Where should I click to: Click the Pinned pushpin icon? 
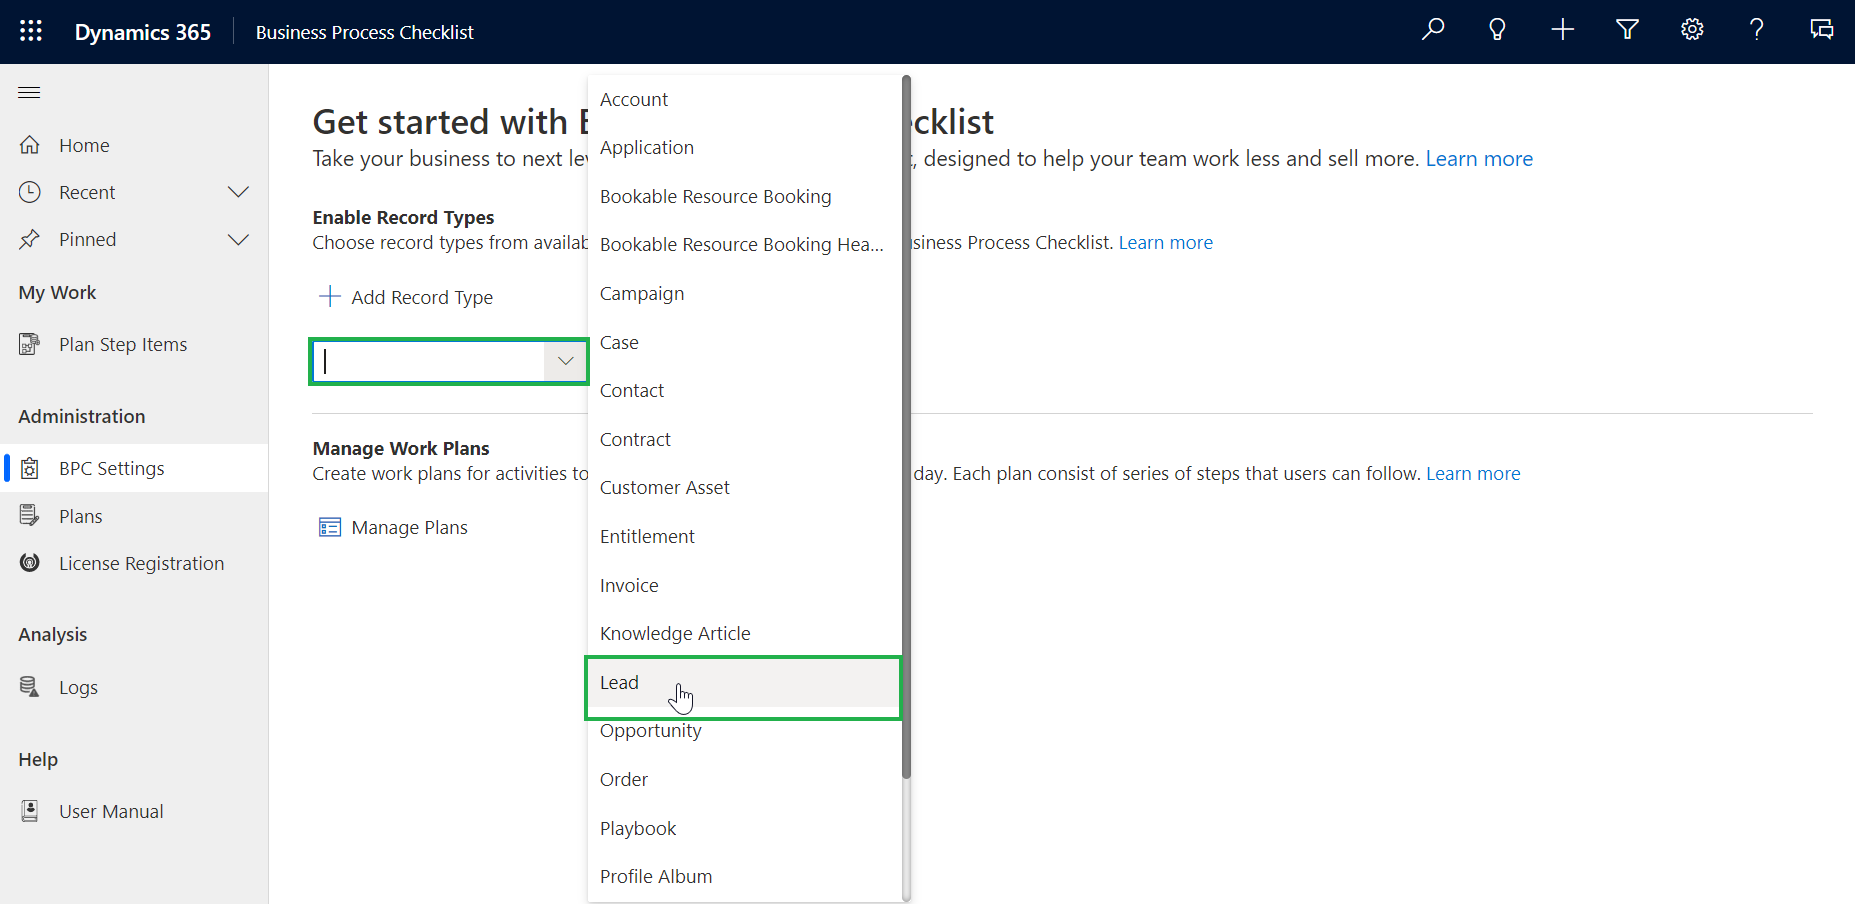[30, 239]
